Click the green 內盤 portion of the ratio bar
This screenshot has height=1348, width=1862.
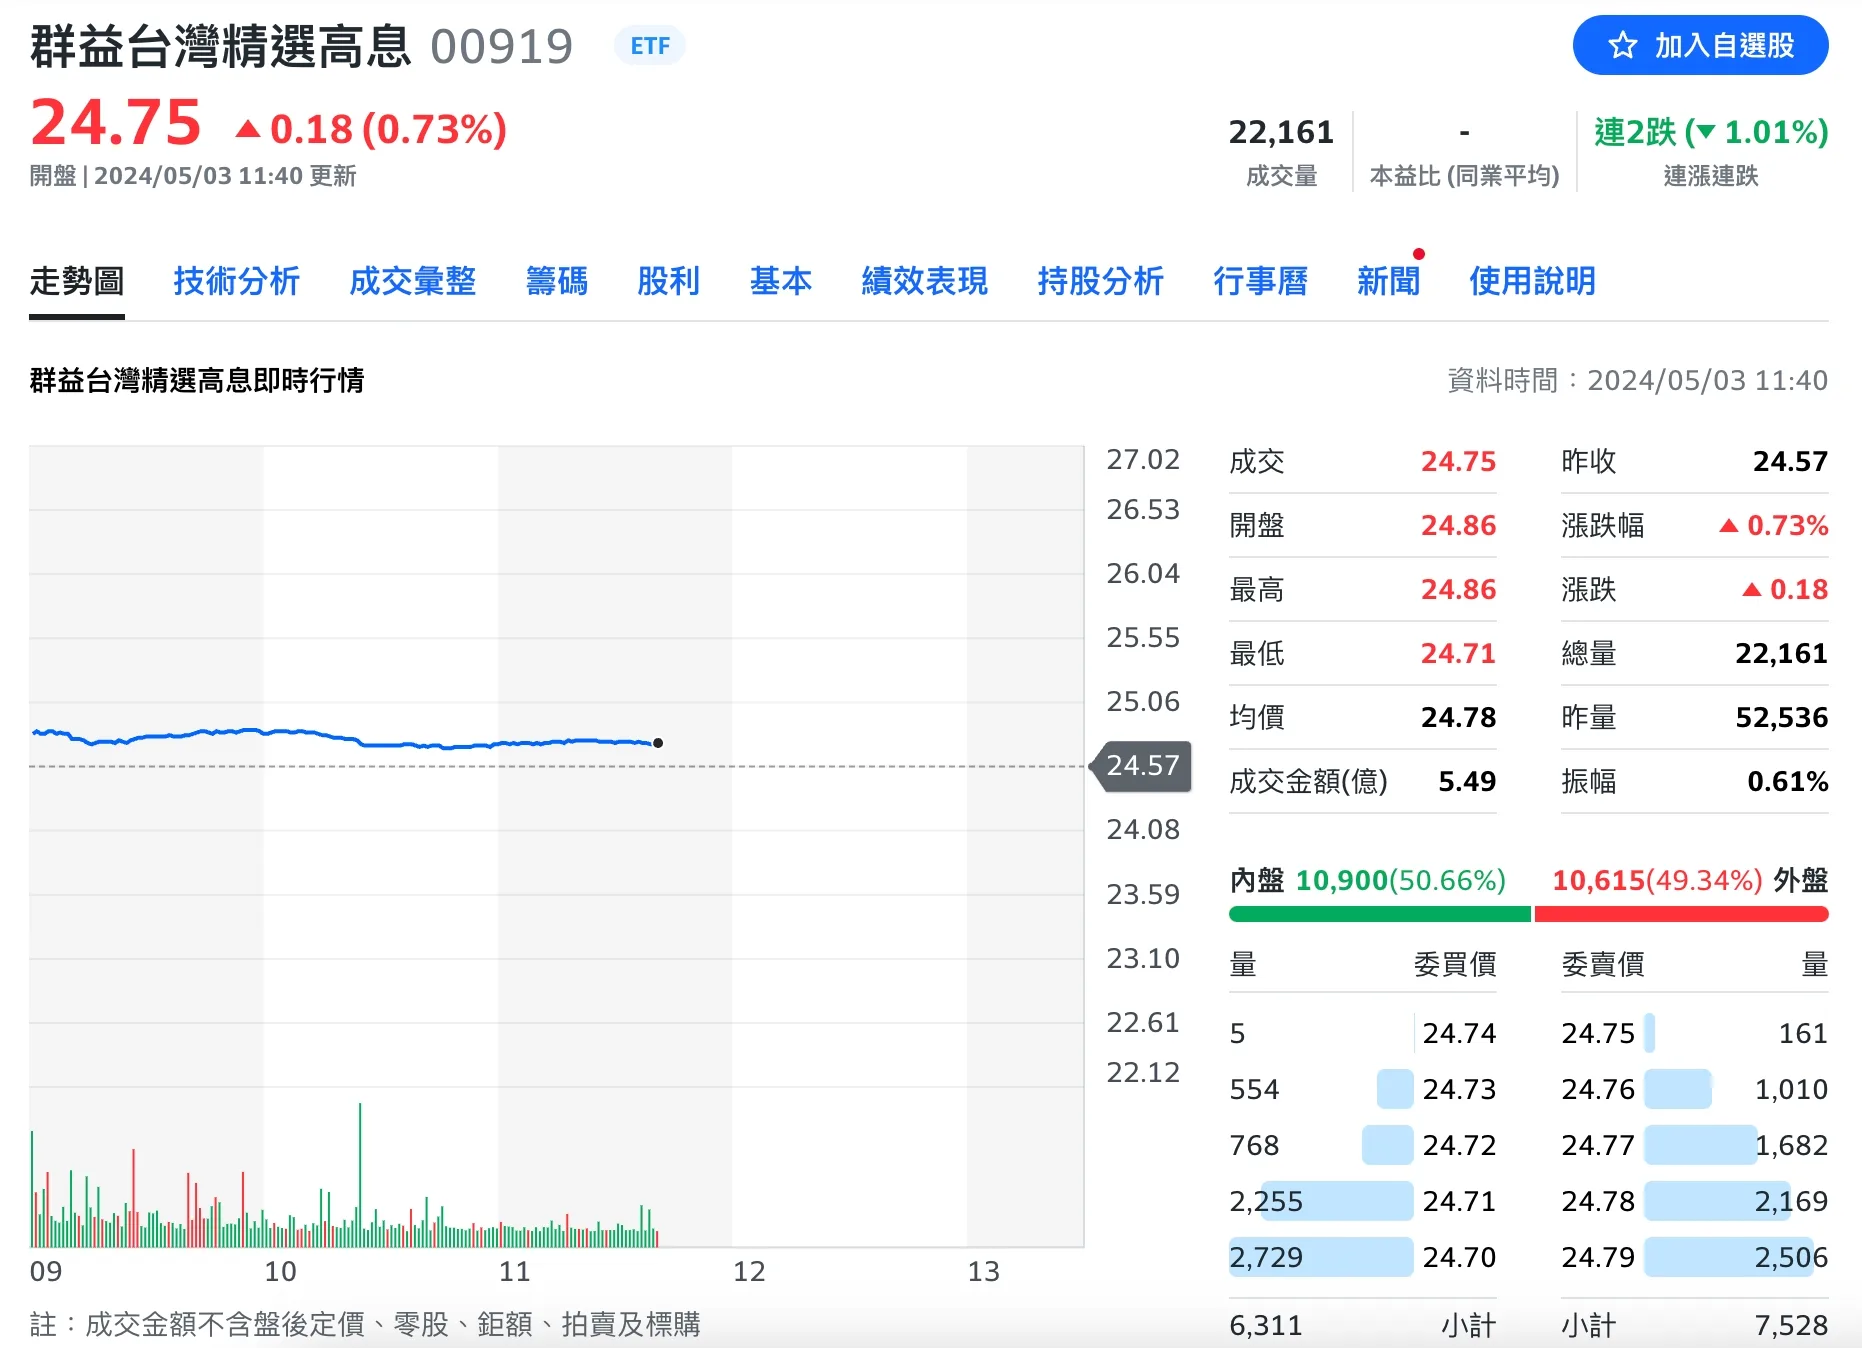point(1380,914)
